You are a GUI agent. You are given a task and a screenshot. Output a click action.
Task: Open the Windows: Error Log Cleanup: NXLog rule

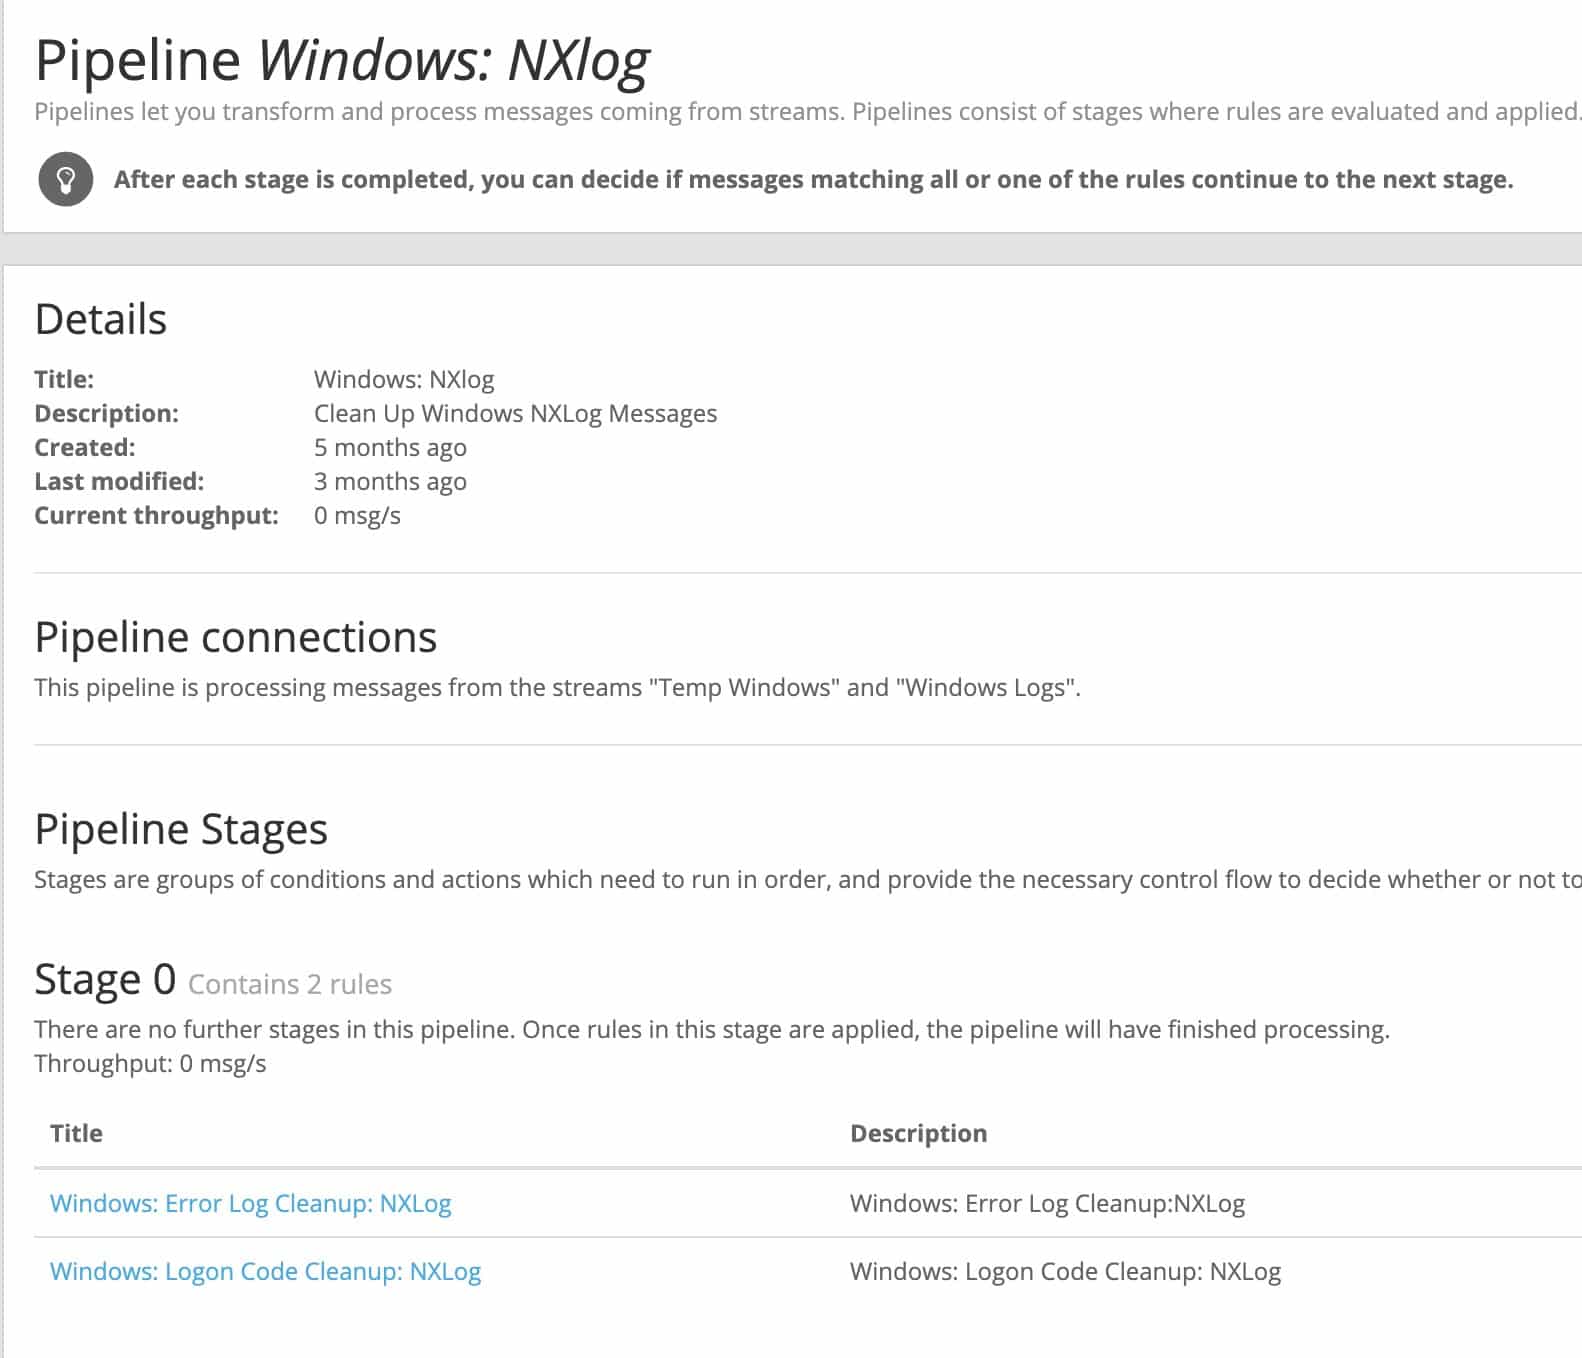(250, 1203)
